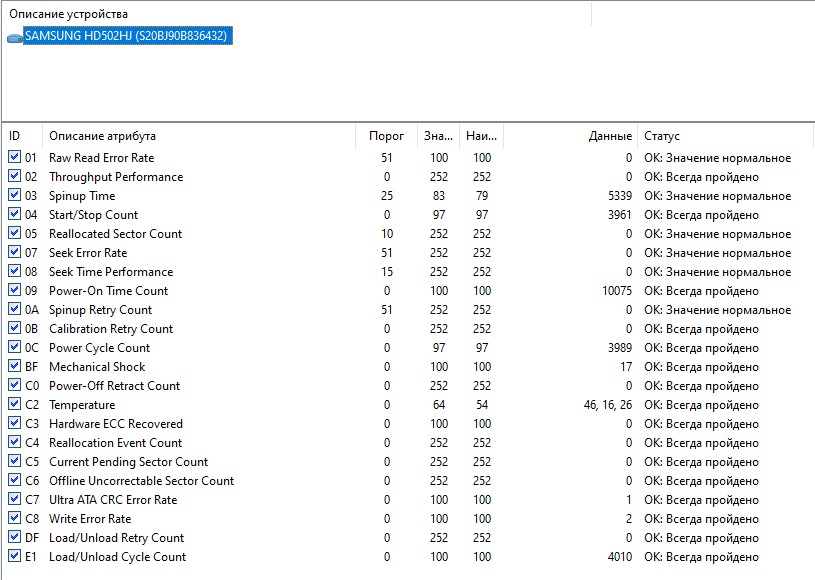Click the Данные column header
Screen dimensions: 815x580
point(610,136)
